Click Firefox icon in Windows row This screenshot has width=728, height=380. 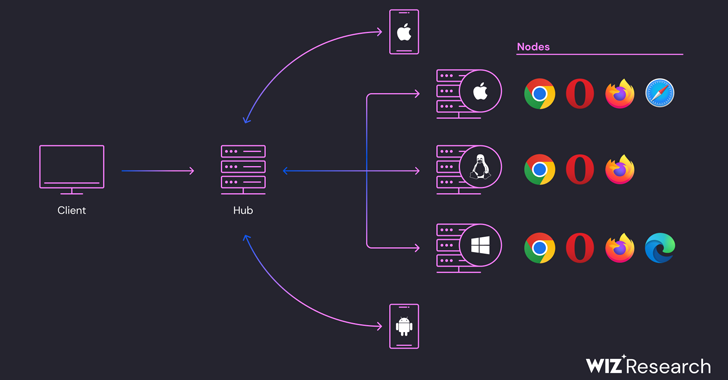(620, 248)
